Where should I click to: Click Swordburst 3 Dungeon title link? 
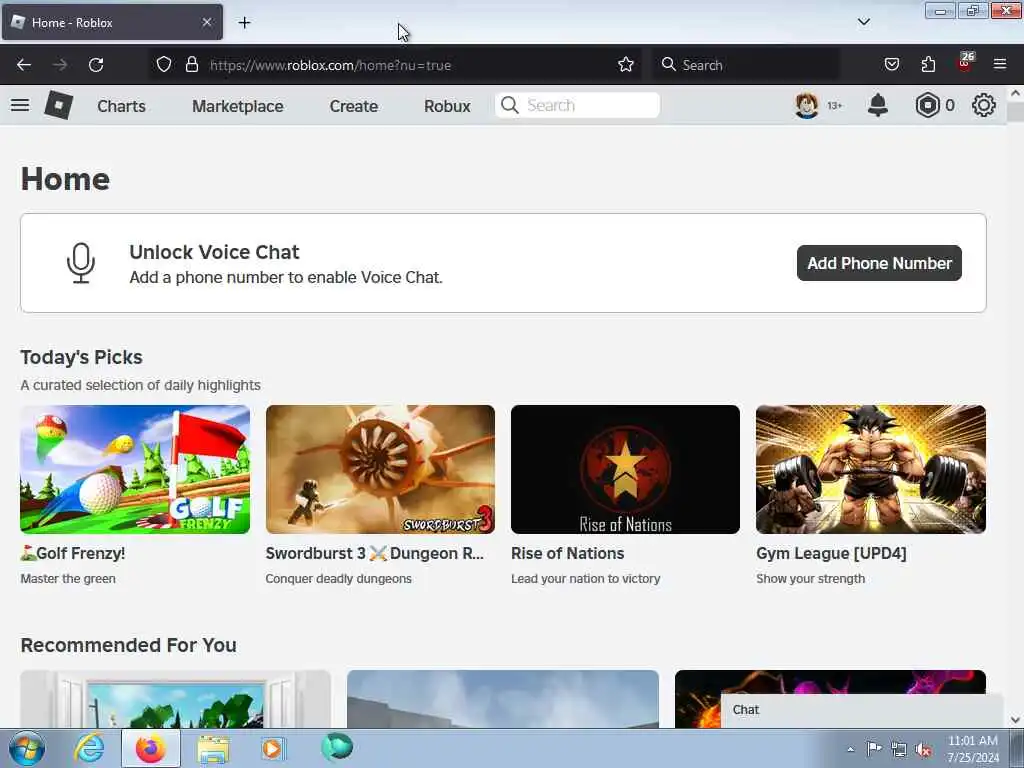[x=374, y=553]
